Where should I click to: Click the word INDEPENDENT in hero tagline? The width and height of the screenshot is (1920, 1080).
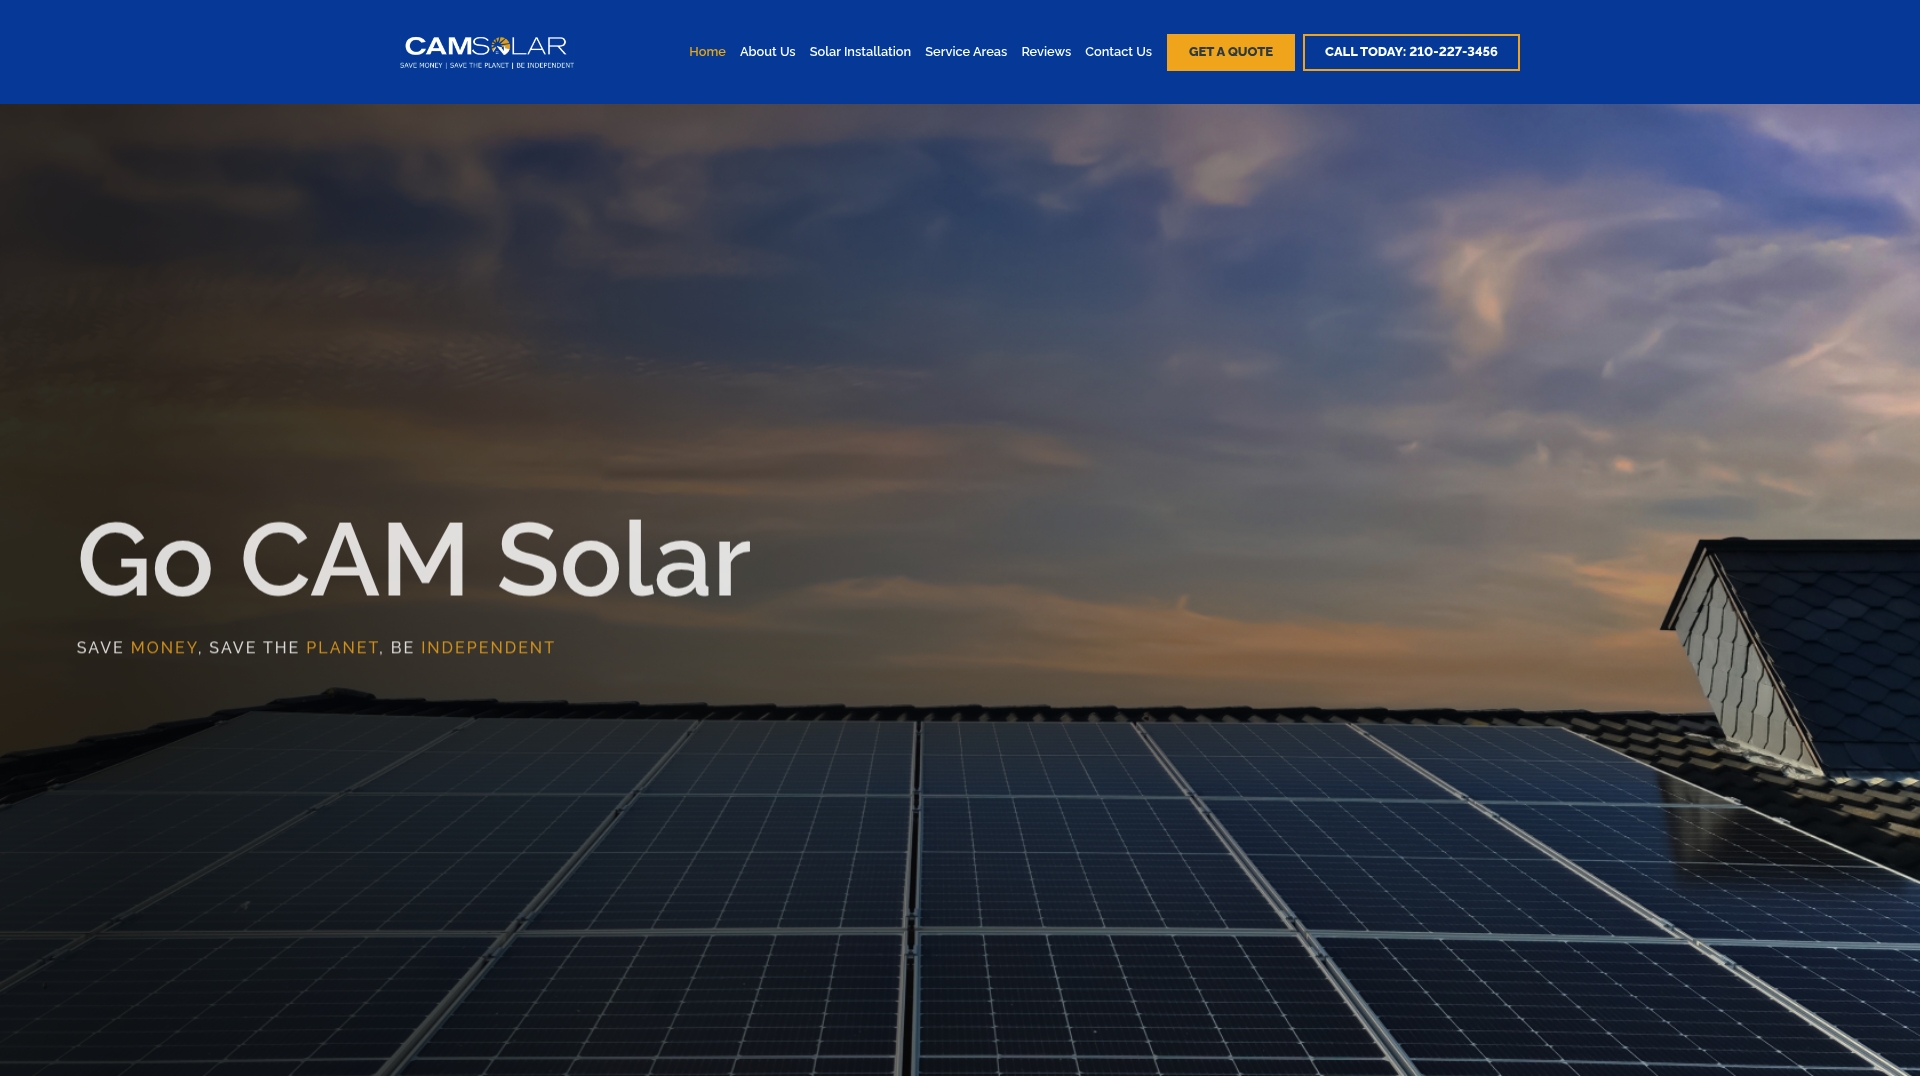click(488, 648)
